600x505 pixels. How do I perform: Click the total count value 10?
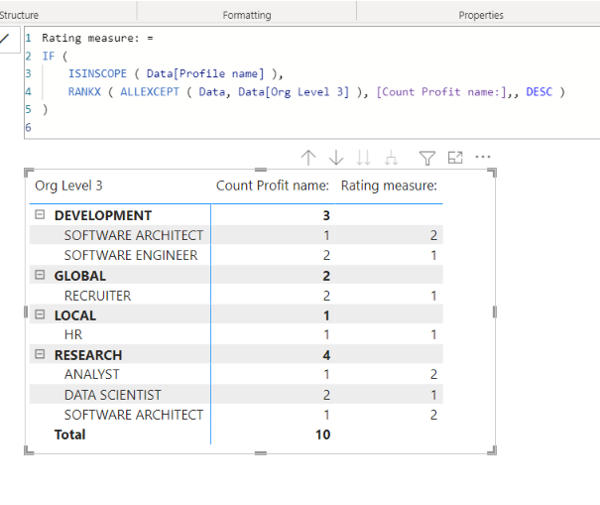click(323, 435)
